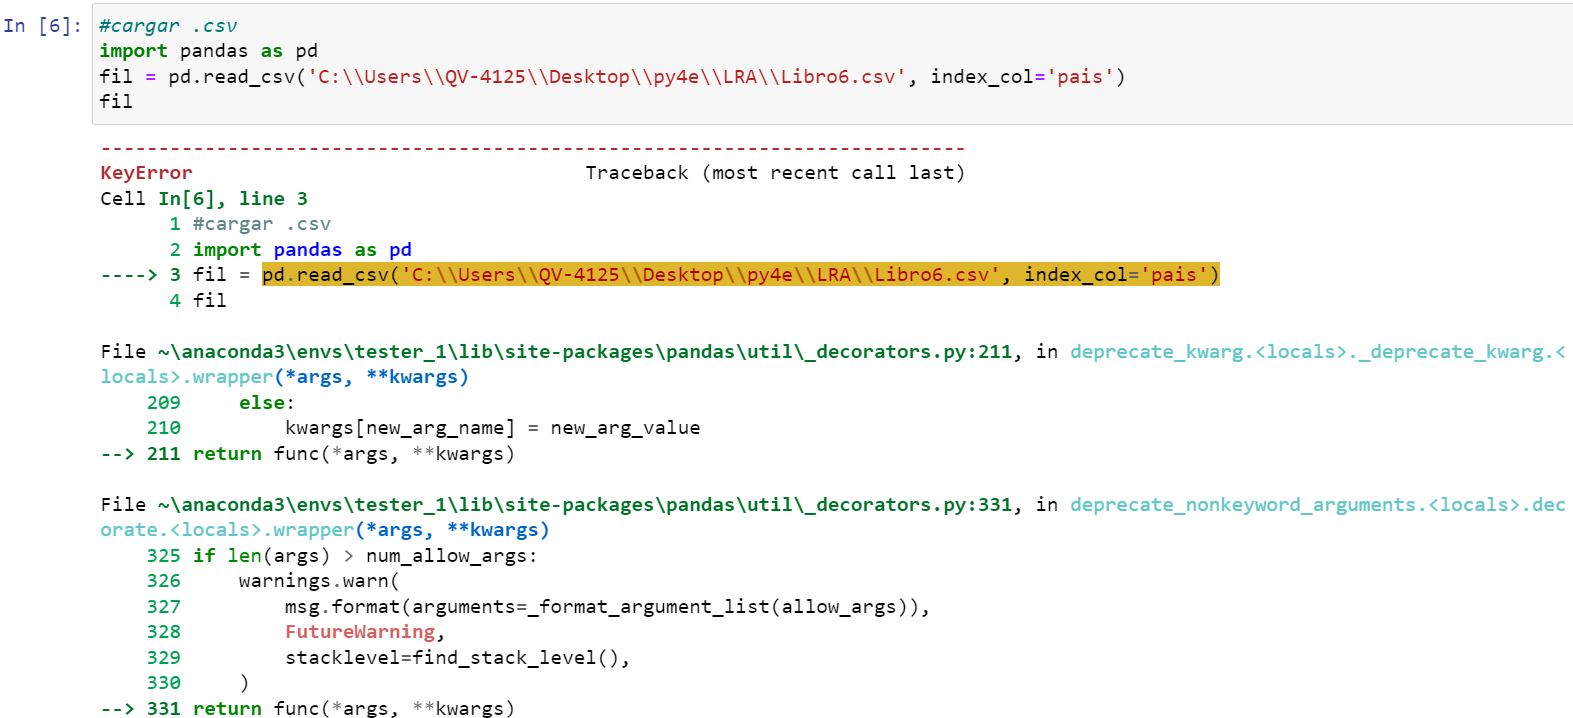The image size is (1573, 718).
Task: Select the red KeyError heading
Action: 146,173
